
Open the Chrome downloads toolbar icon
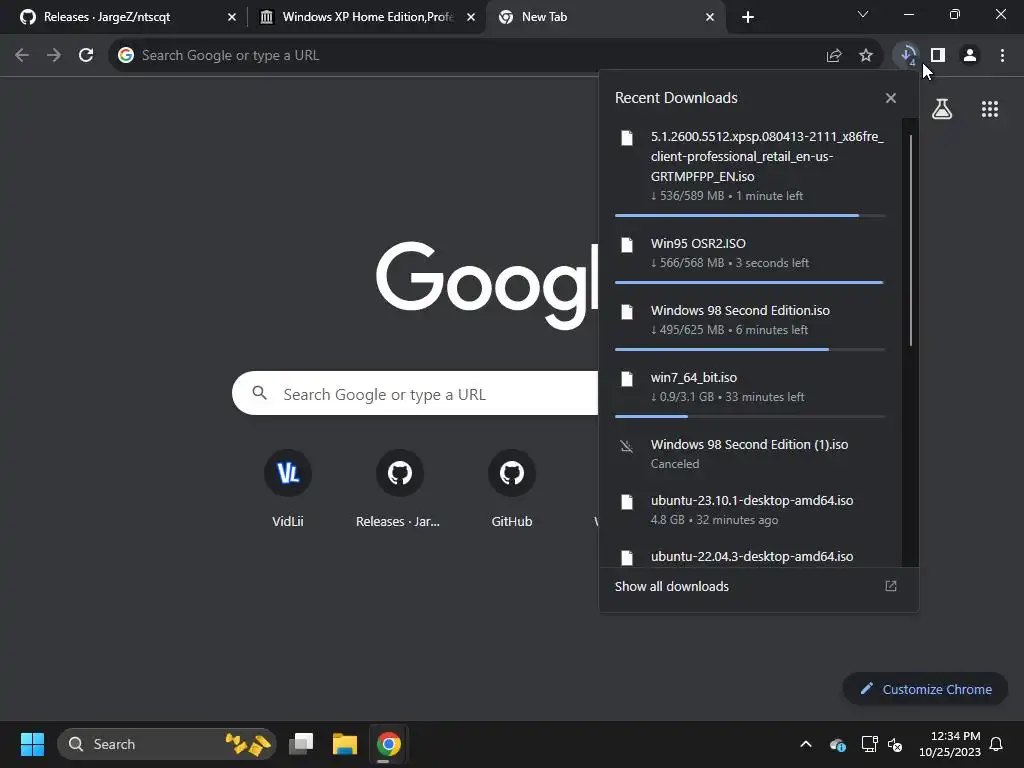coord(906,55)
